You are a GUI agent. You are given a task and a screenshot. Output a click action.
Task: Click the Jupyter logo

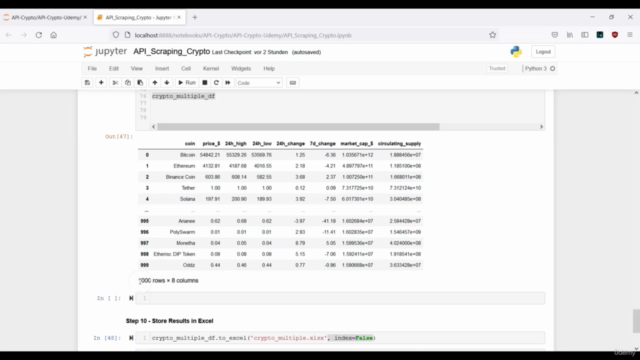coord(105,51)
